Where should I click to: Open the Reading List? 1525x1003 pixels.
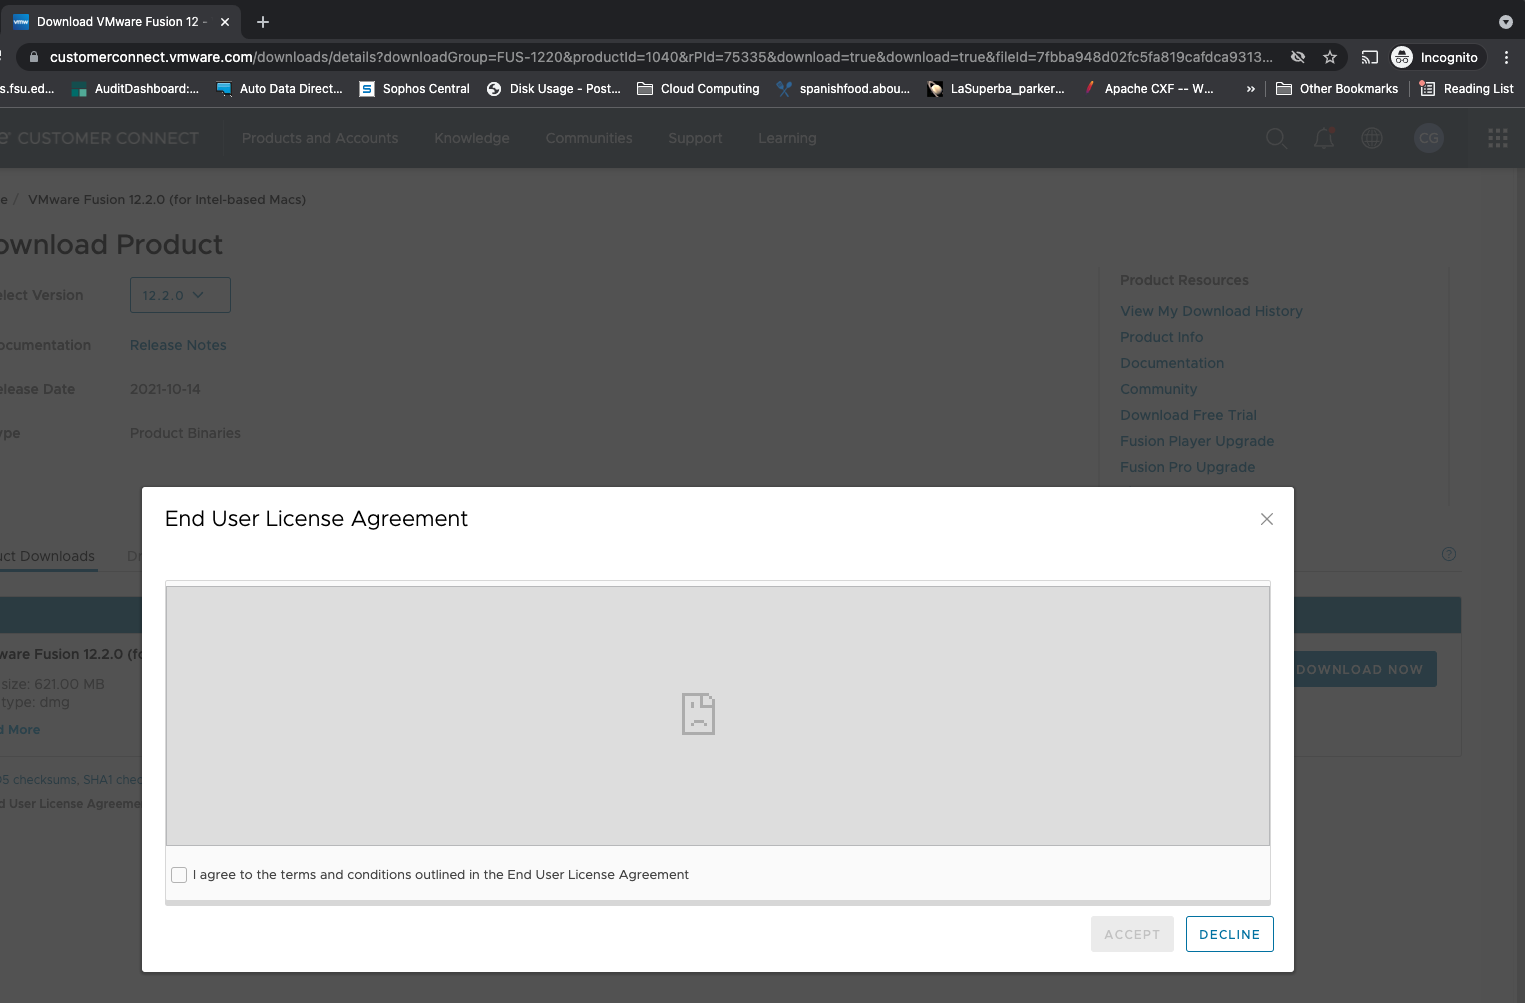coord(1467,89)
